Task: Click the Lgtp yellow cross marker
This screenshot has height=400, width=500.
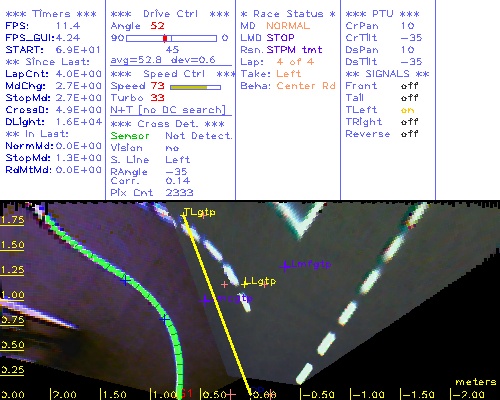Action: coord(246,283)
